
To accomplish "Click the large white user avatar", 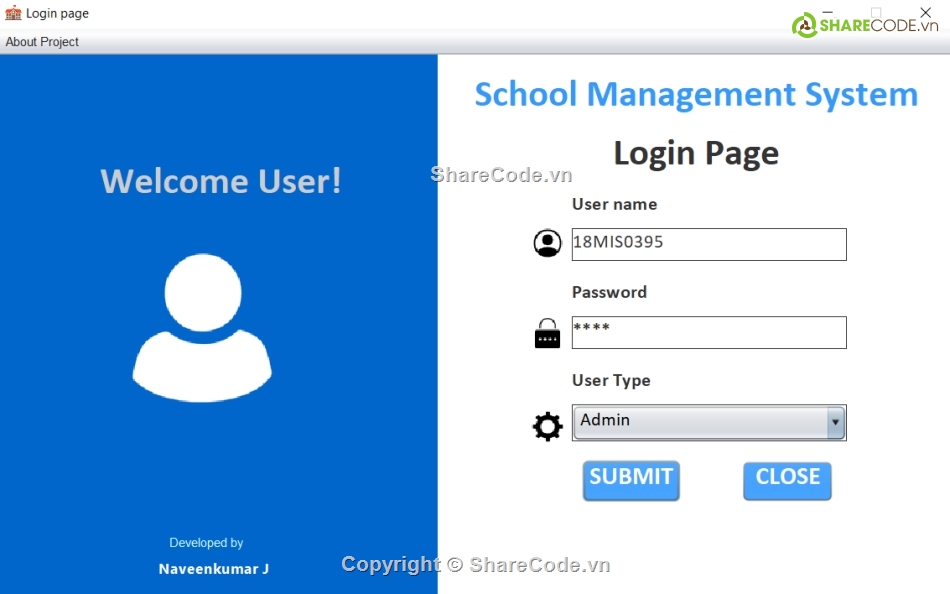I will (202, 327).
